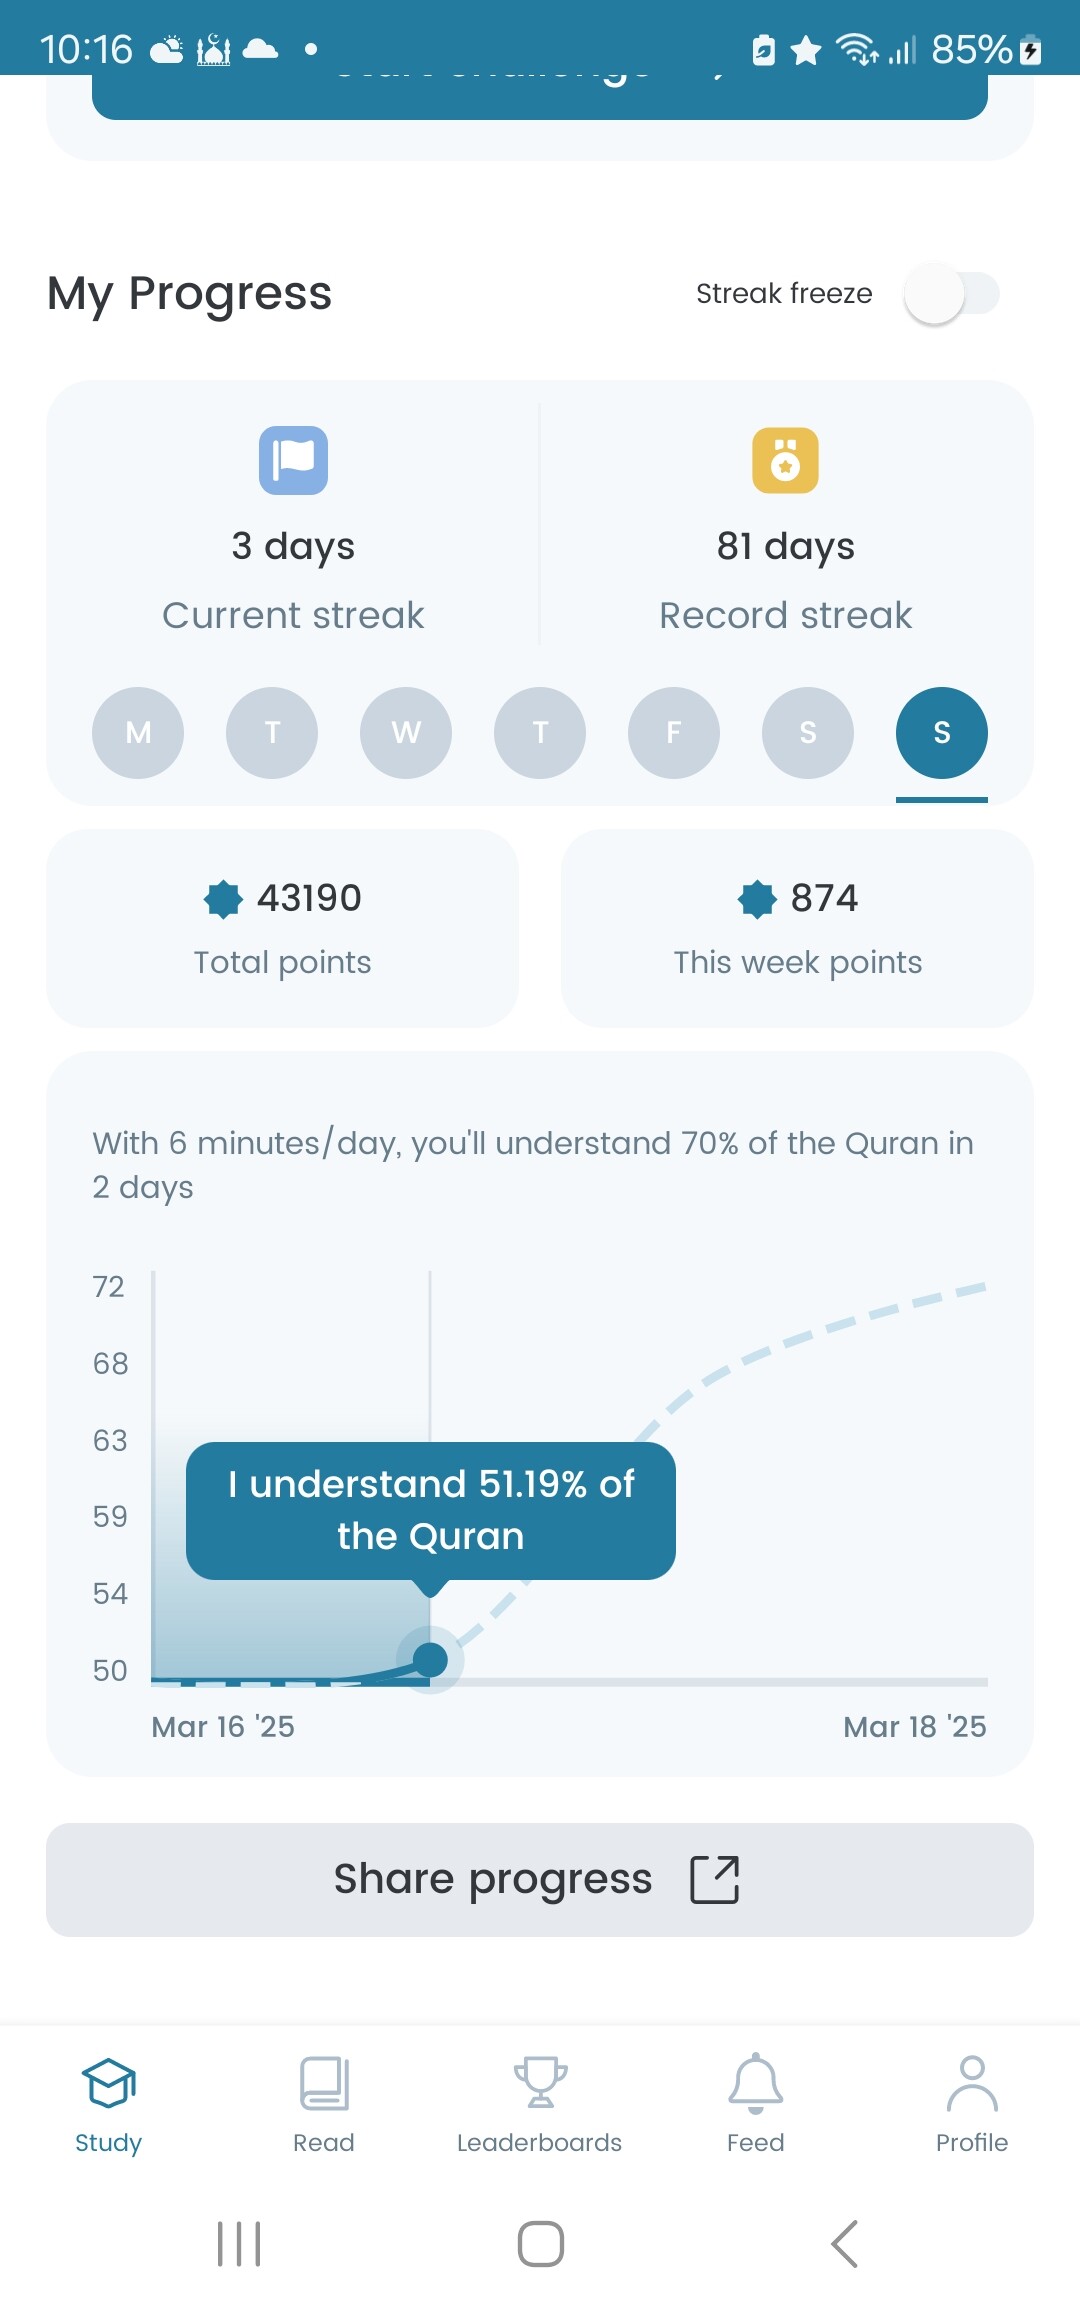Image resolution: width=1080 pixels, height=2316 pixels.
Task: Tap the blue flag current streak icon
Action: [293, 460]
